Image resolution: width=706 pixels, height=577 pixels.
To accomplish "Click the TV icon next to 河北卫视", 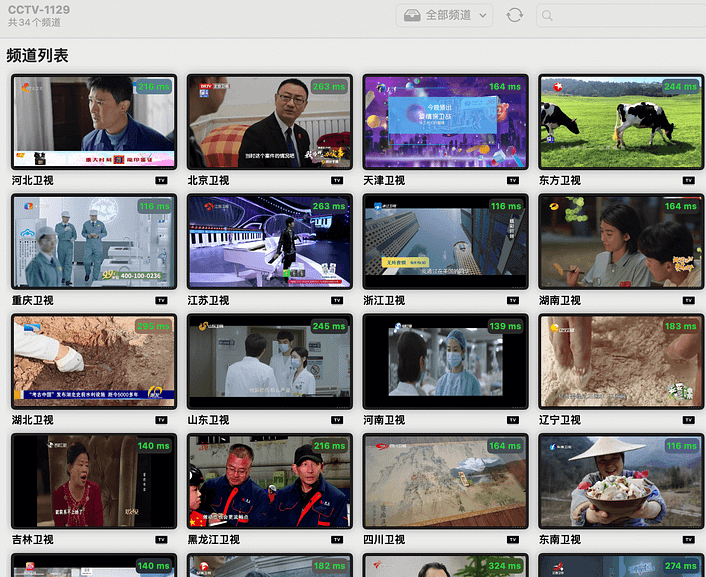I will (x=161, y=181).
